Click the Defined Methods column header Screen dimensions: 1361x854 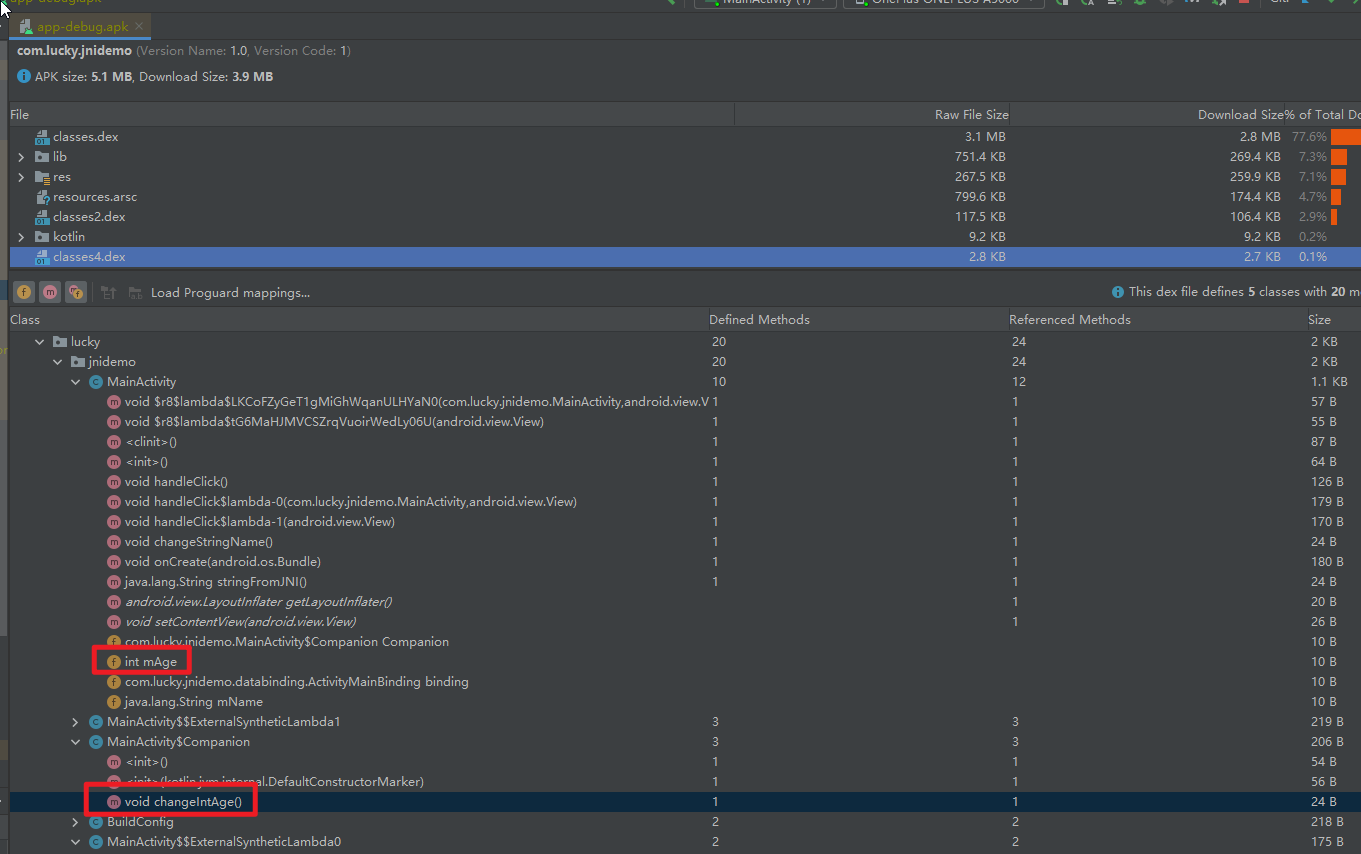858,320
